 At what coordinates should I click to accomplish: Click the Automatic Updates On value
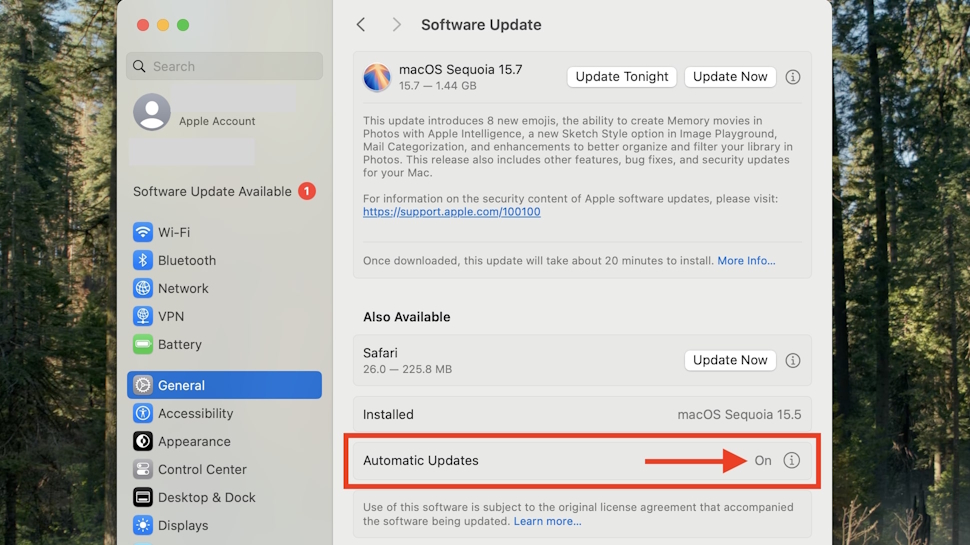tap(763, 460)
